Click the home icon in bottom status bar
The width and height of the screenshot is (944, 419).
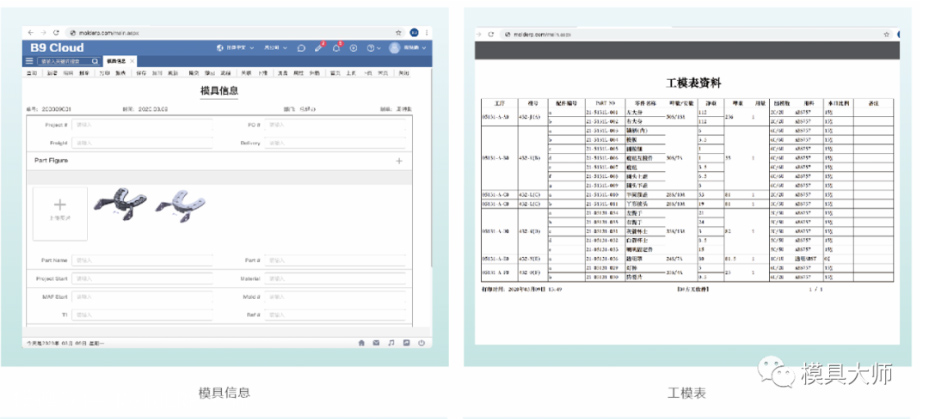coord(361,342)
